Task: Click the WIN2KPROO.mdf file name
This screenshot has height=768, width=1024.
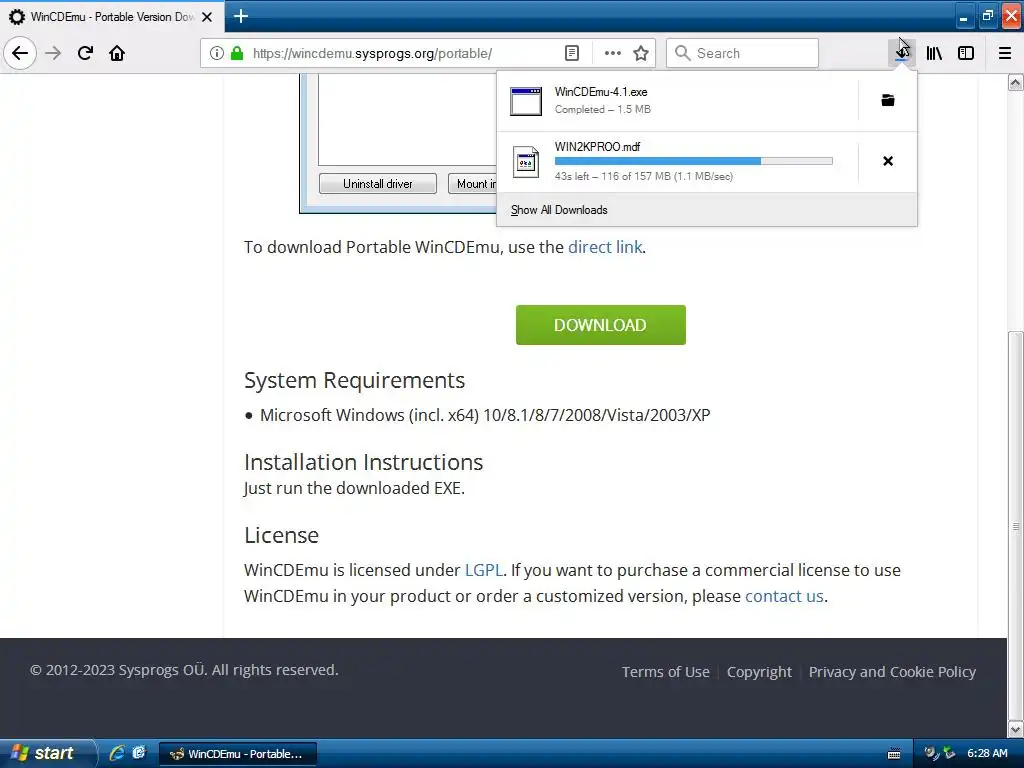Action: (598, 146)
